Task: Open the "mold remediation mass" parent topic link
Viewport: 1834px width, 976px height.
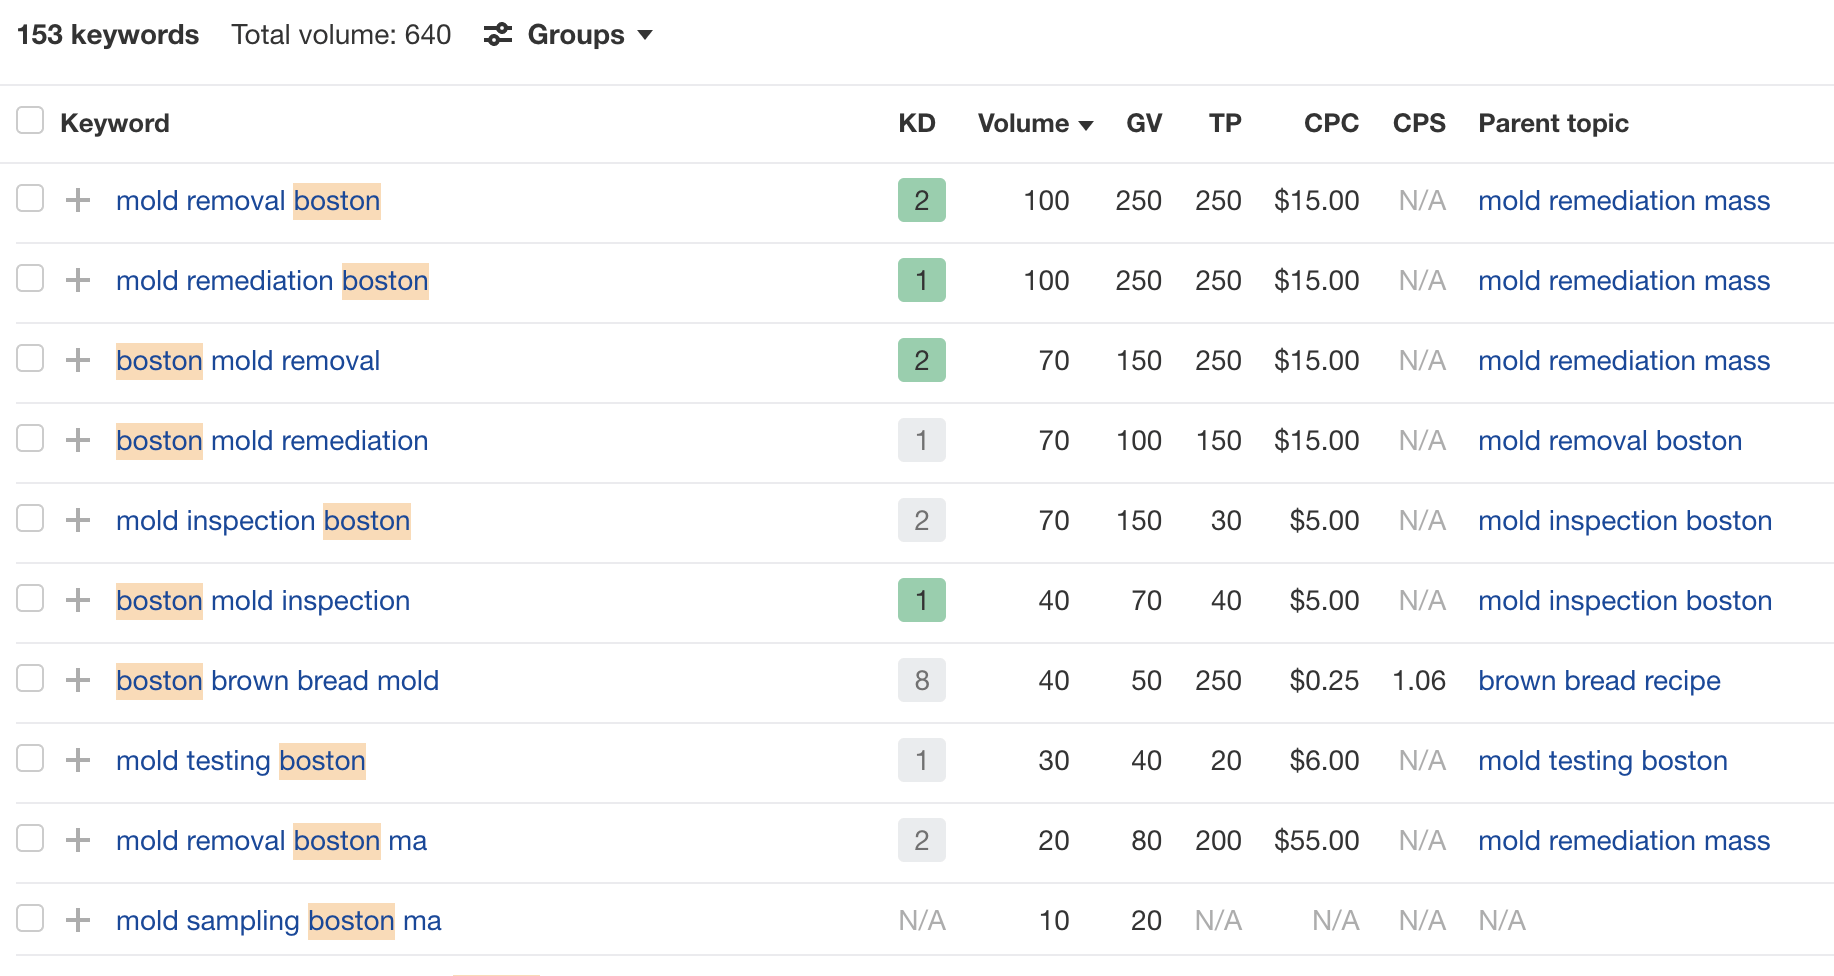Action: [1623, 200]
